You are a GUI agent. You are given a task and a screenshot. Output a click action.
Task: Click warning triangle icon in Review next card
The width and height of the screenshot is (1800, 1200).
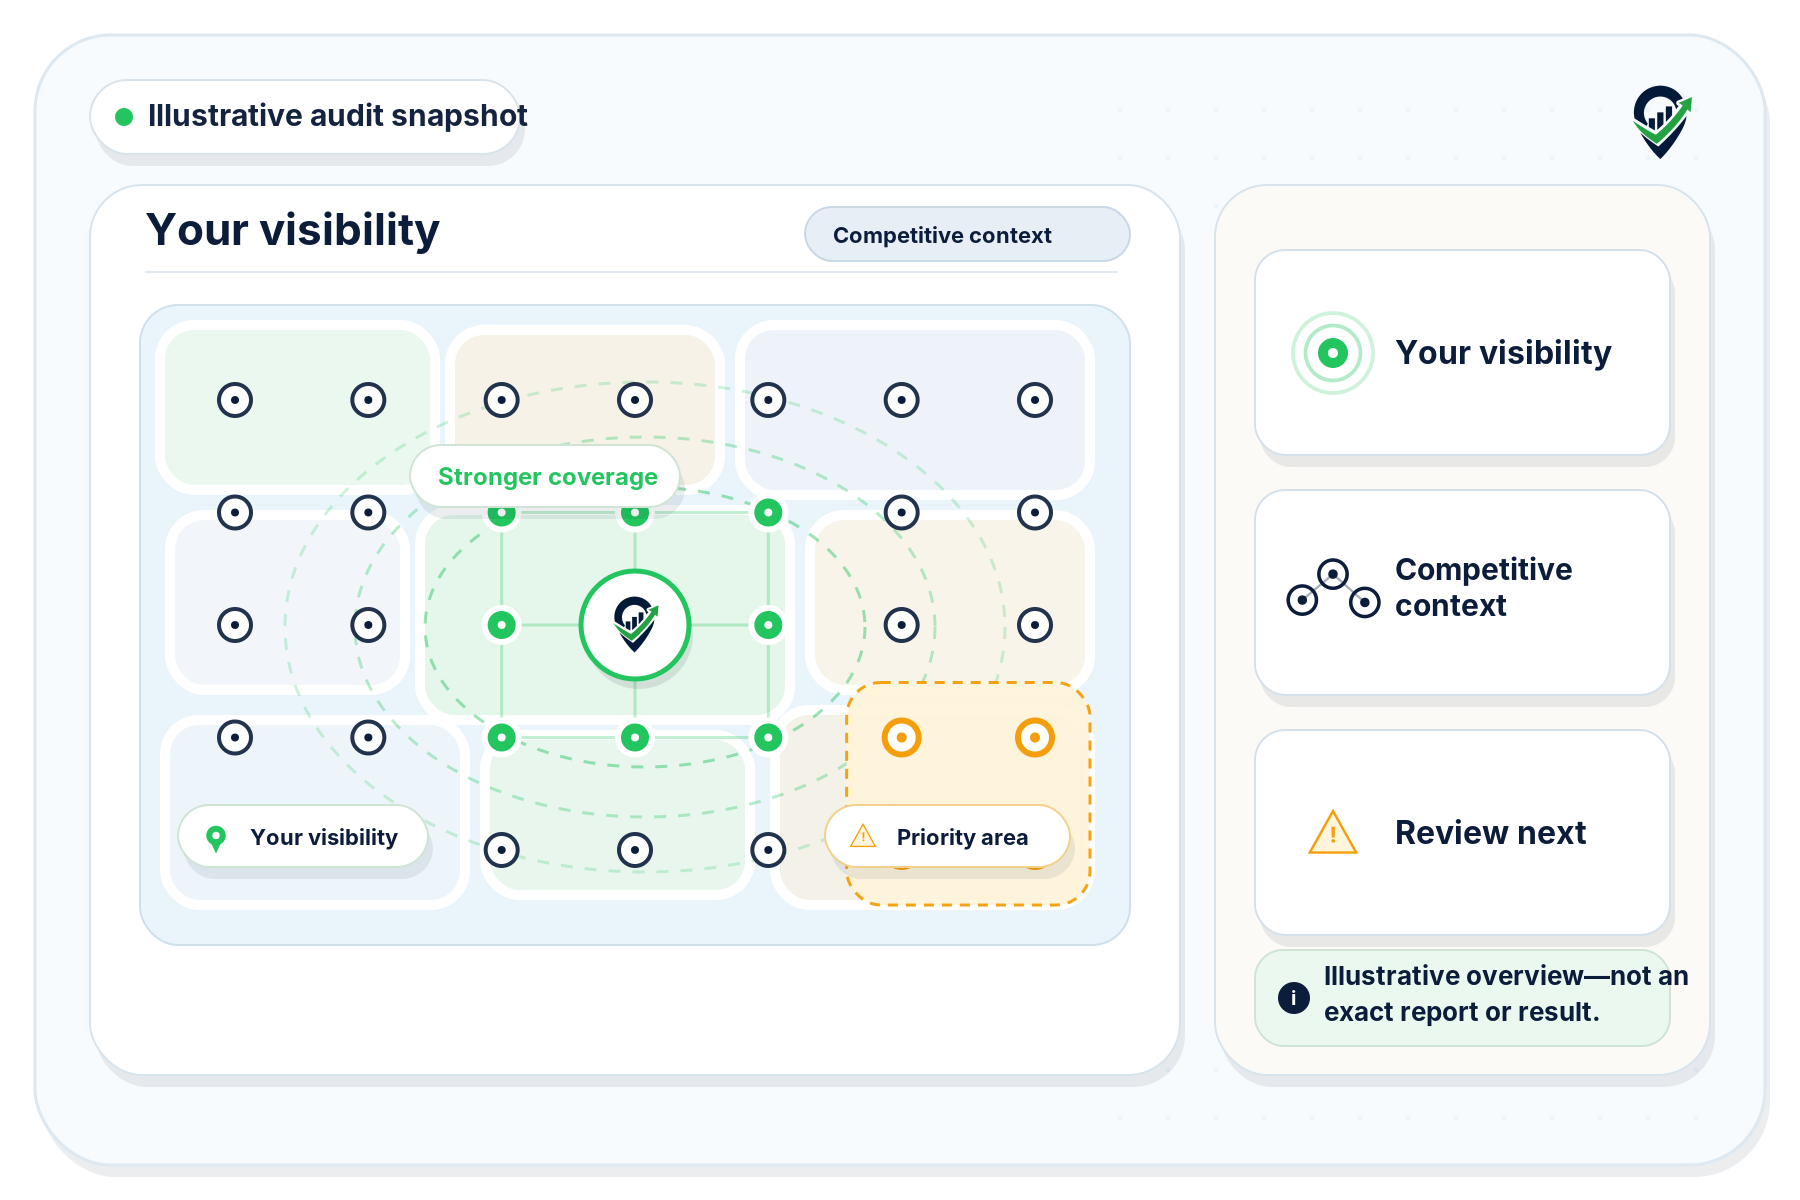click(1333, 833)
